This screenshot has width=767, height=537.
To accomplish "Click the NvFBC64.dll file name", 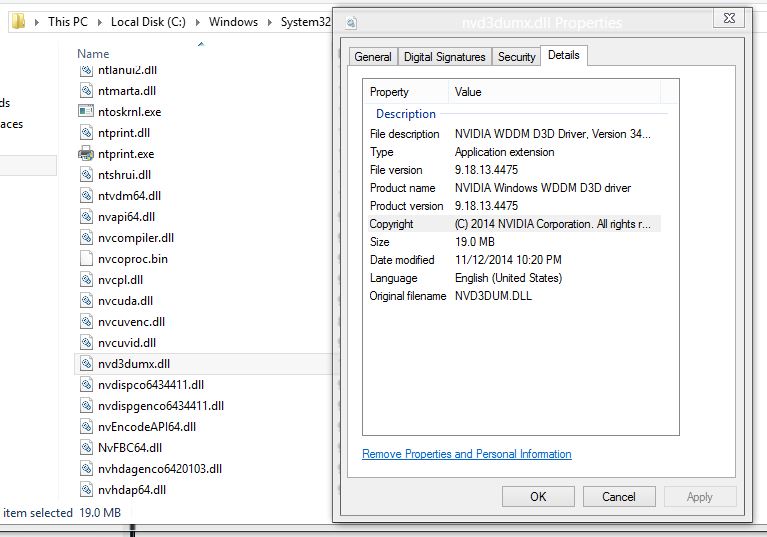I will point(130,448).
